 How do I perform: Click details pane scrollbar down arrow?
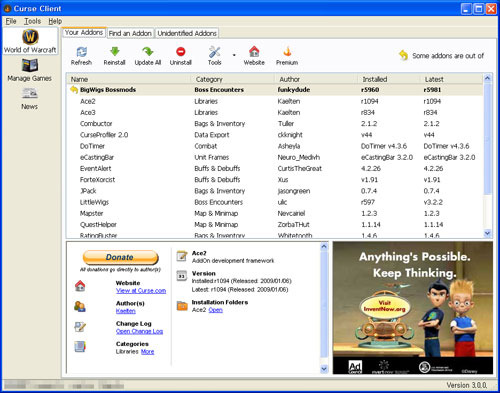coord(324,369)
